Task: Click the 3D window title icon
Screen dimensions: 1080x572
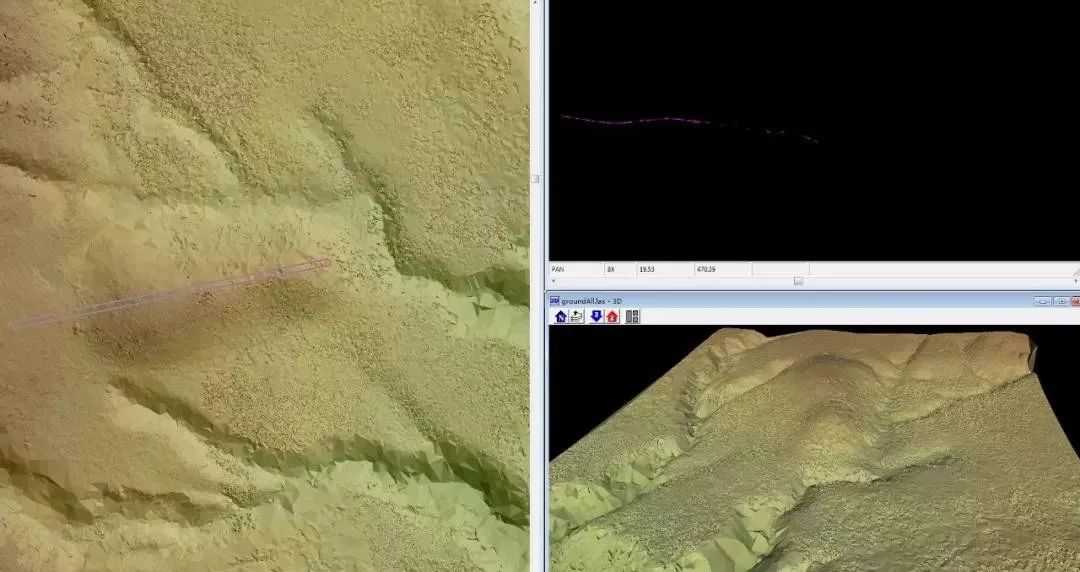Action: (555, 300)
